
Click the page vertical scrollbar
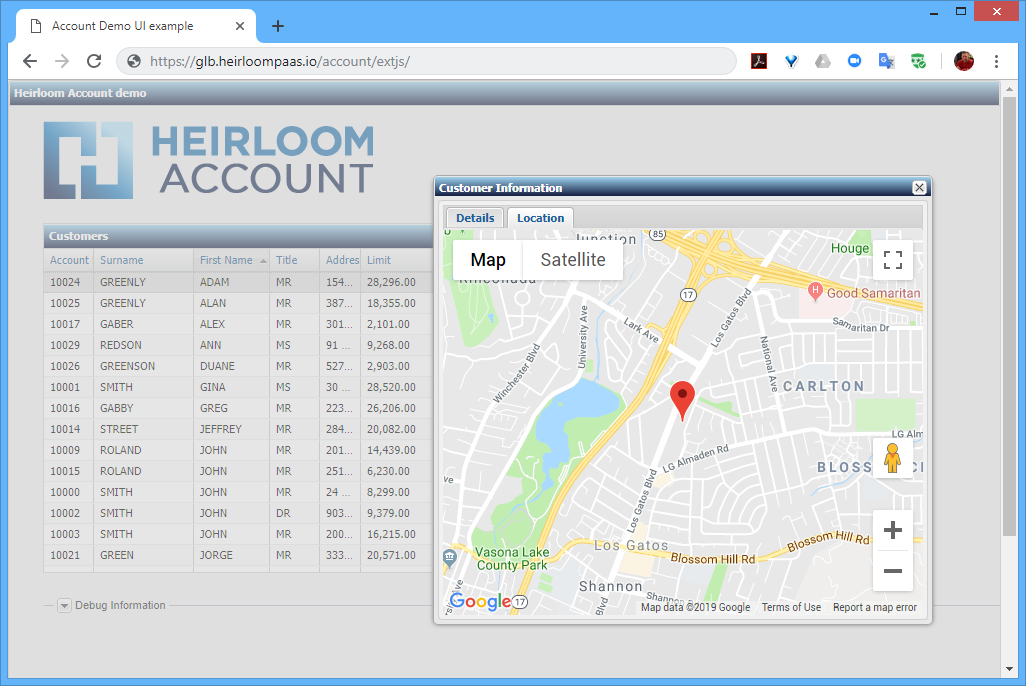pos(1009,316)
